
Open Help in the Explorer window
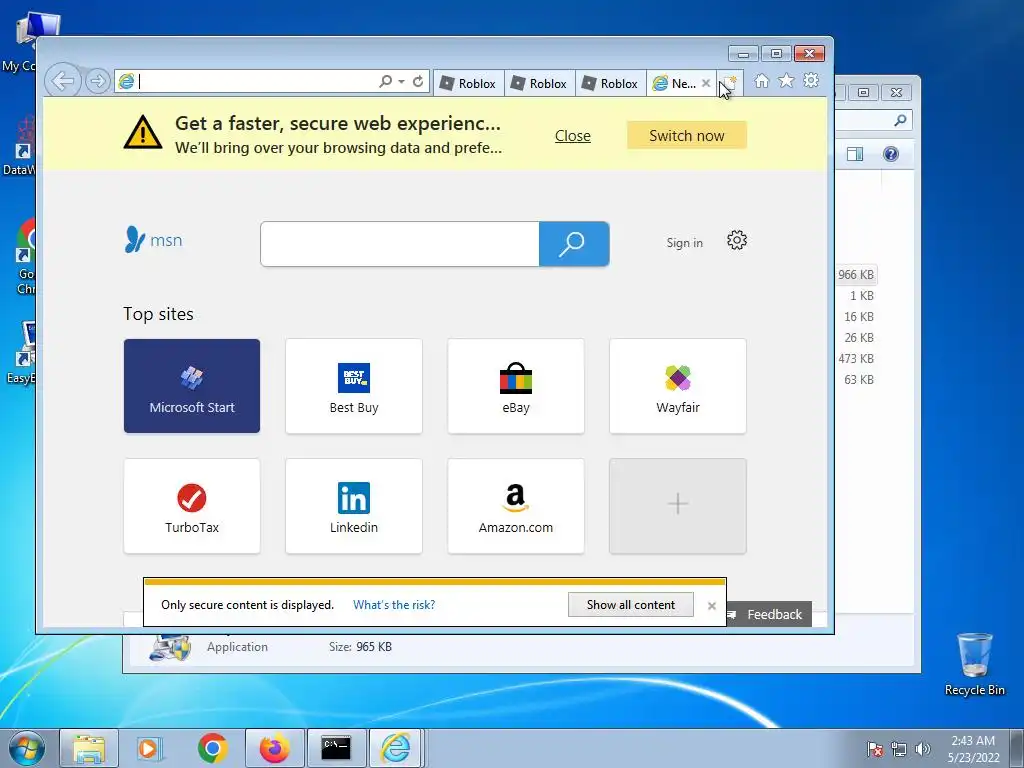click(891, 154)
